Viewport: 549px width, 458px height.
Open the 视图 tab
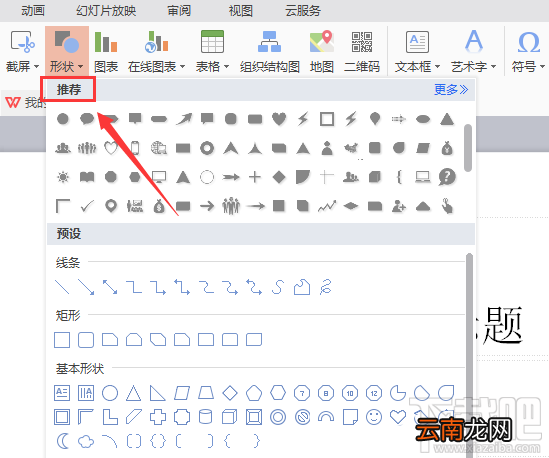click(x=241, y=11)
